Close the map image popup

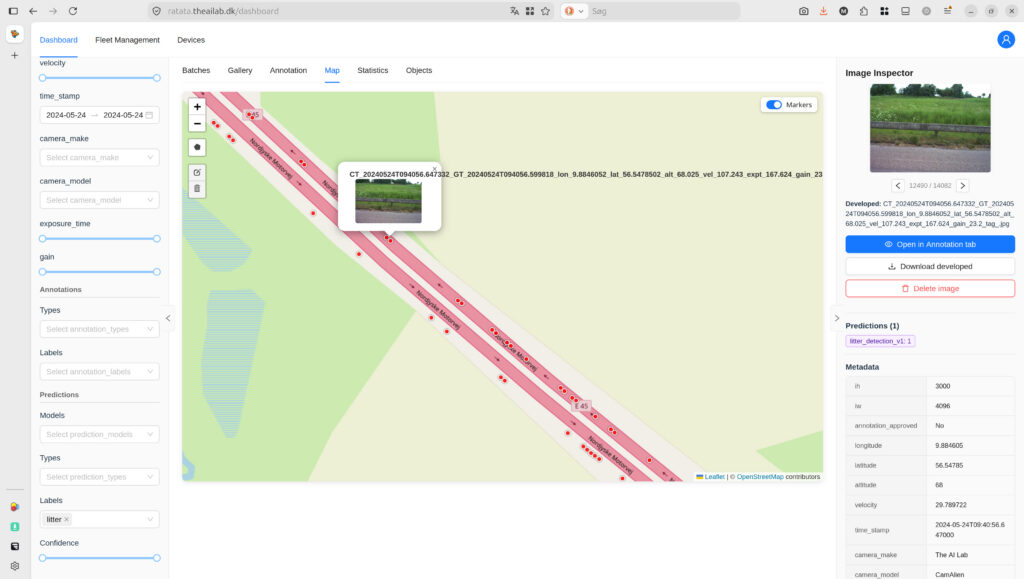(x=434, y=169)
